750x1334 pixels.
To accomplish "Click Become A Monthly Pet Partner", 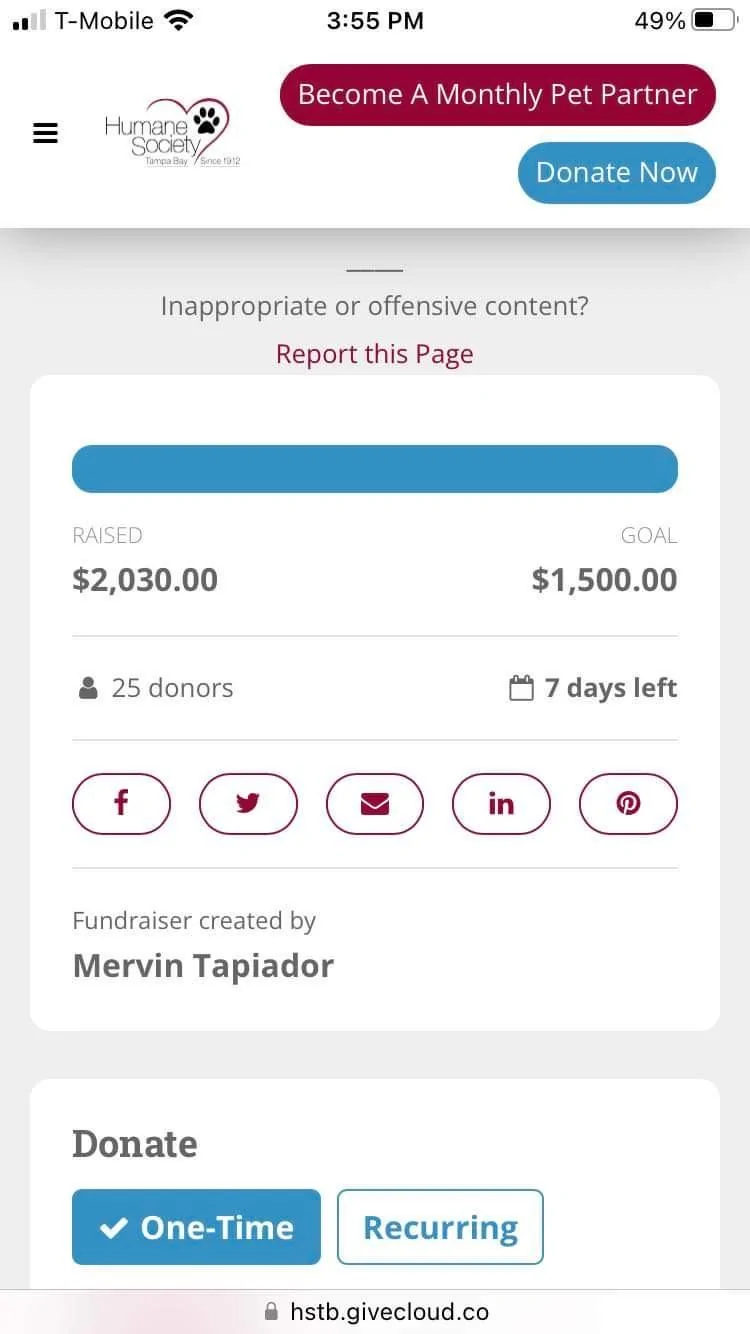I will 498,95.
